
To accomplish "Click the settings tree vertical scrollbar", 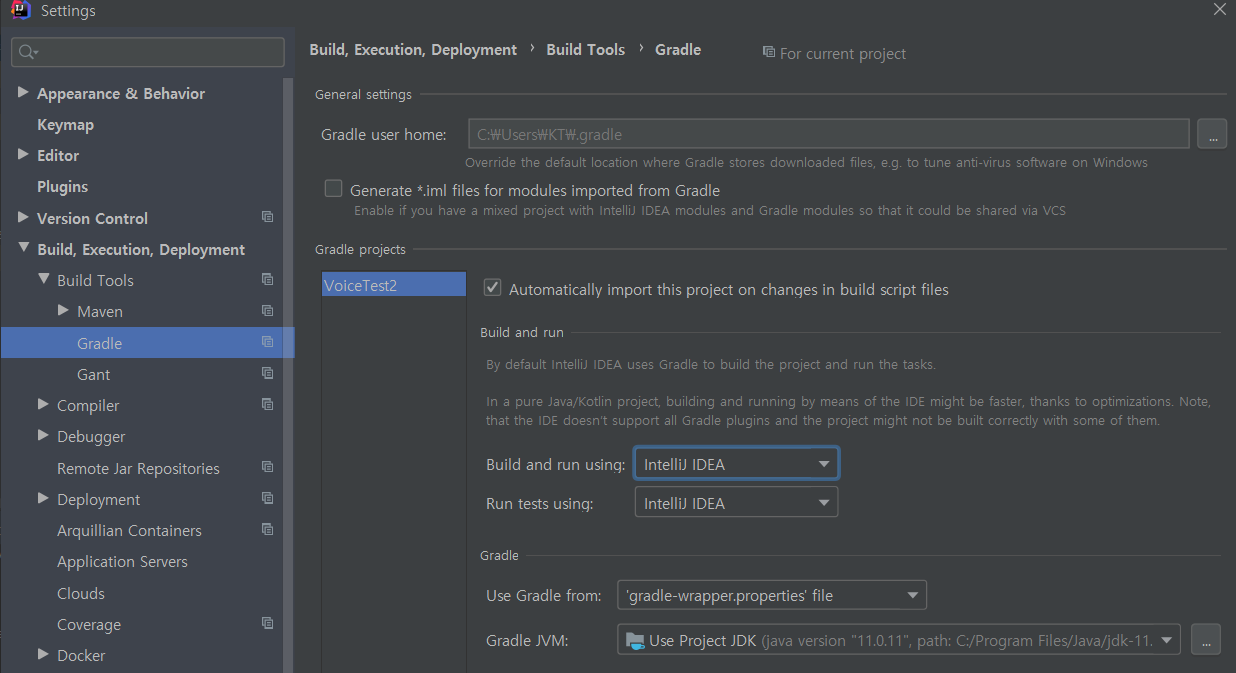I will tap(289, 375).
